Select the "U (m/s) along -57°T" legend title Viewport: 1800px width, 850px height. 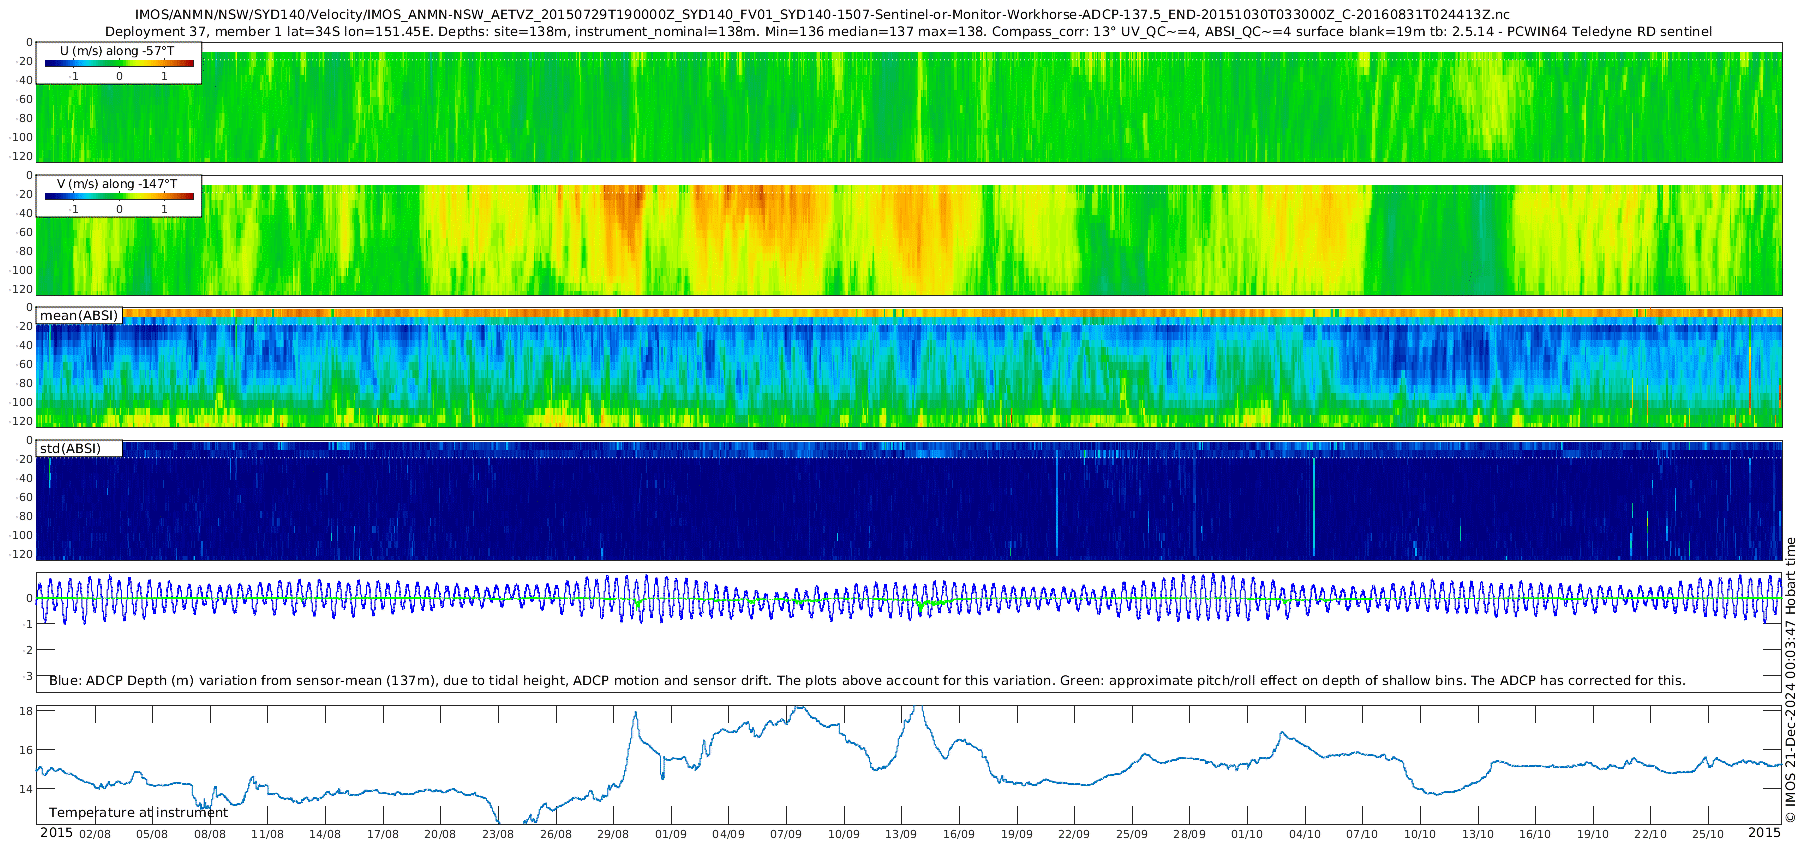pos(117,50)
